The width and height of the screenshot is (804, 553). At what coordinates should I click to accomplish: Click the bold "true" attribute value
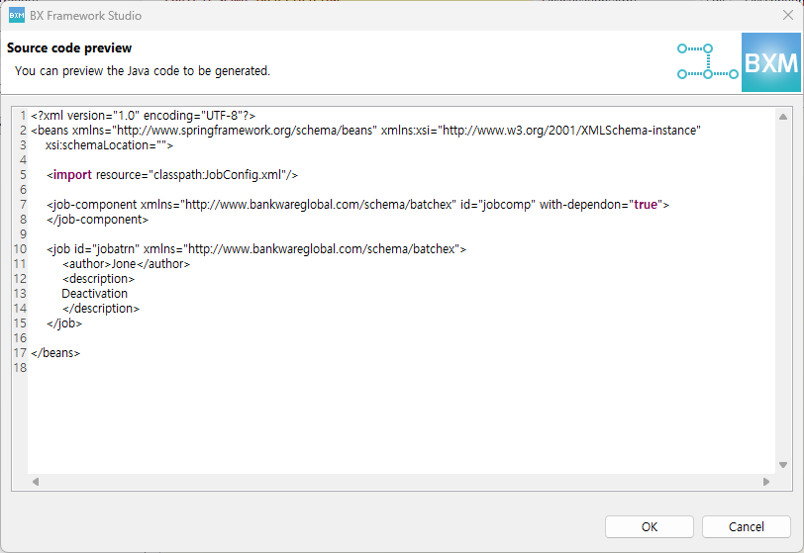coord(645,205)
